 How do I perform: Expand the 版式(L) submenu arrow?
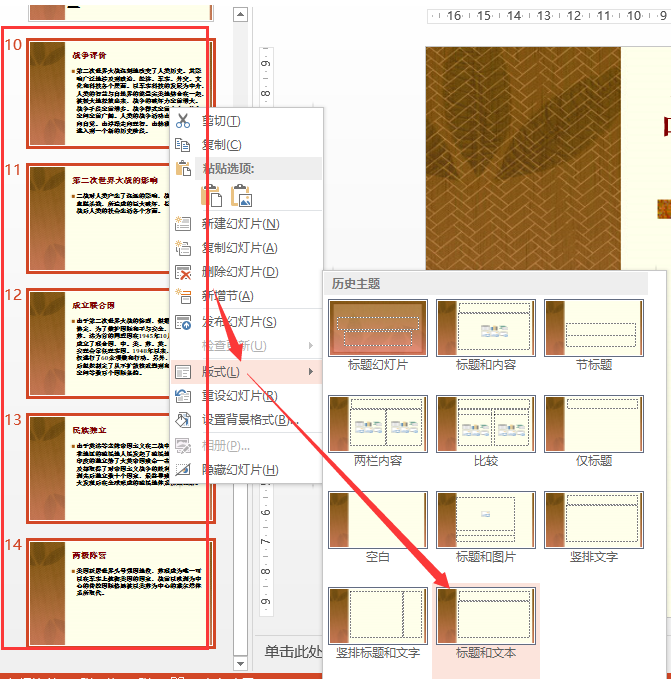point(310,372)
